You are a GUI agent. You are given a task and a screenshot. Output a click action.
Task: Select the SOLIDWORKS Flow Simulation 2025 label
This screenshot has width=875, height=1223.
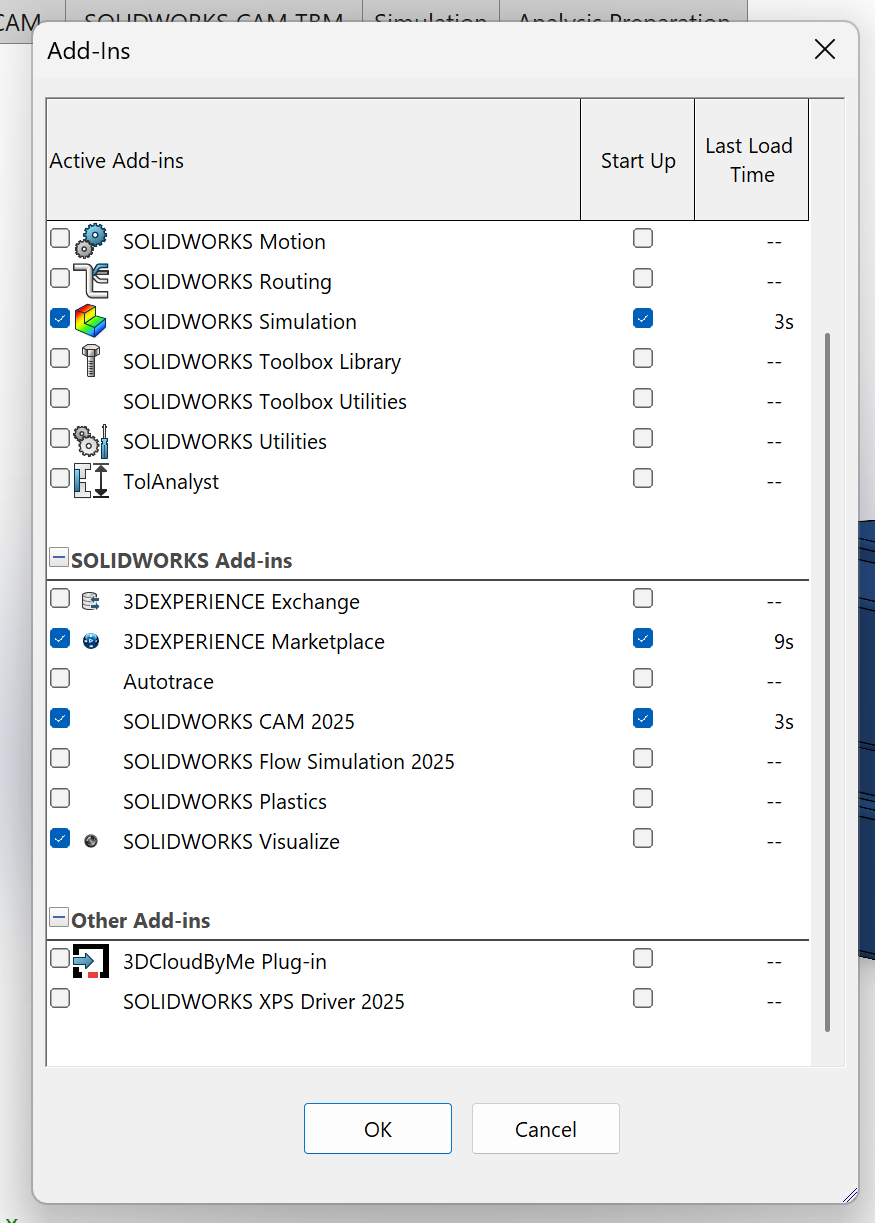(x=289, y=762)
